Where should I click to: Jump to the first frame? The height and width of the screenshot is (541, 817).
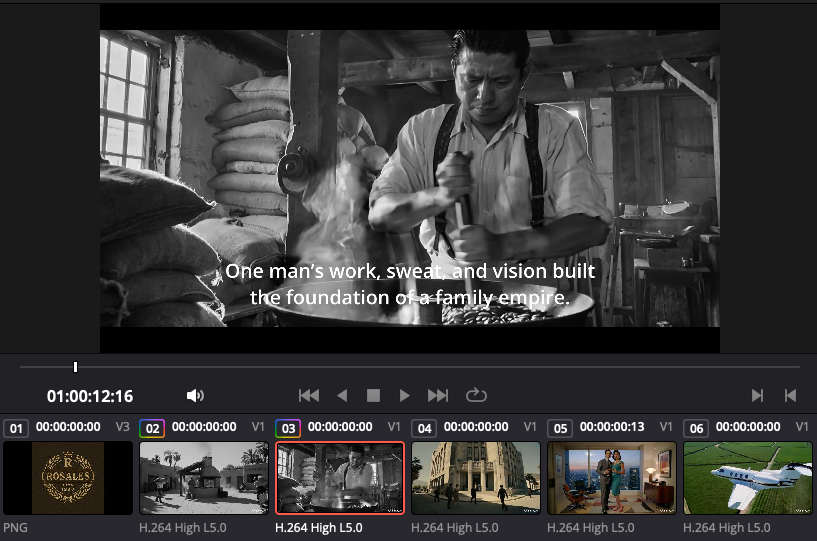tap(309, 396)
